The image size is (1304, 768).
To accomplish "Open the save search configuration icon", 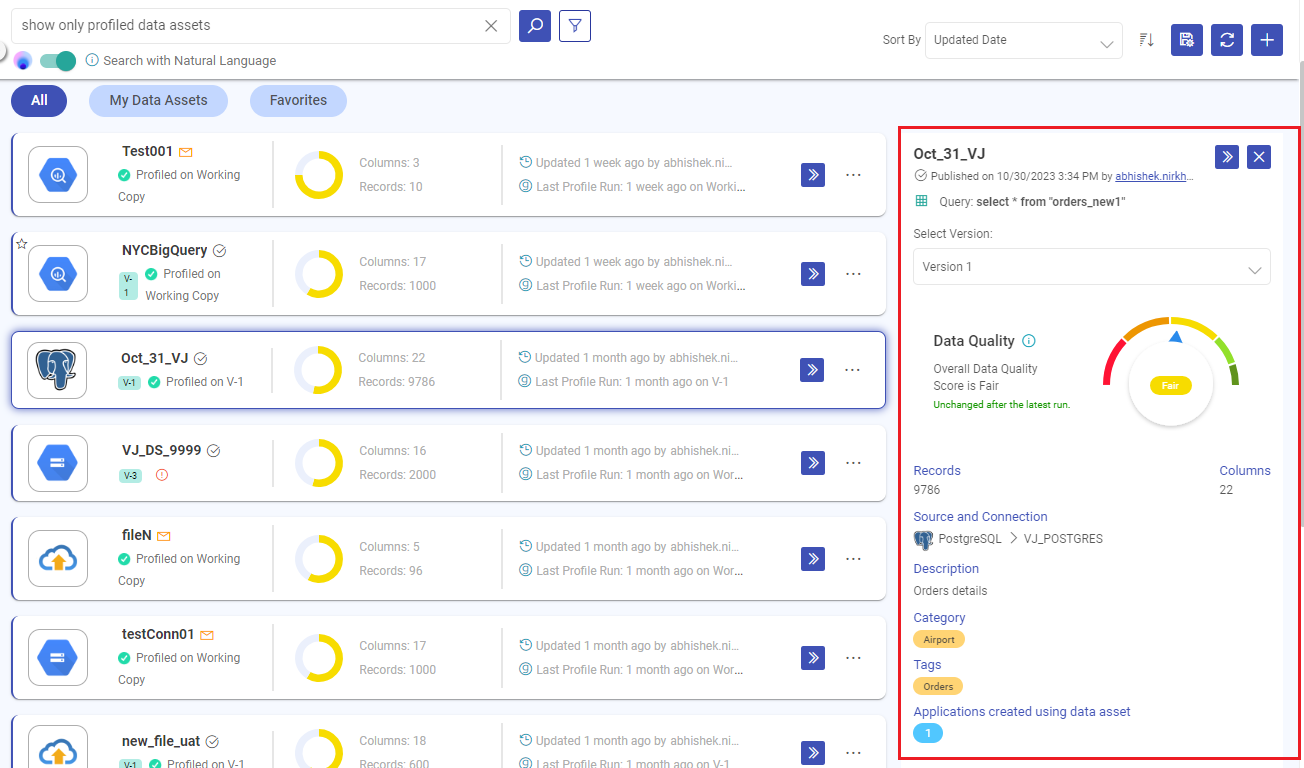I will click(1186, 40).
